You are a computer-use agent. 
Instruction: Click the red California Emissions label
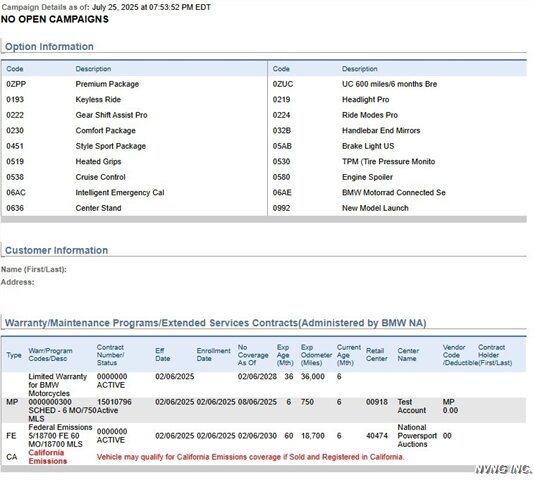[x=48, y=457]
